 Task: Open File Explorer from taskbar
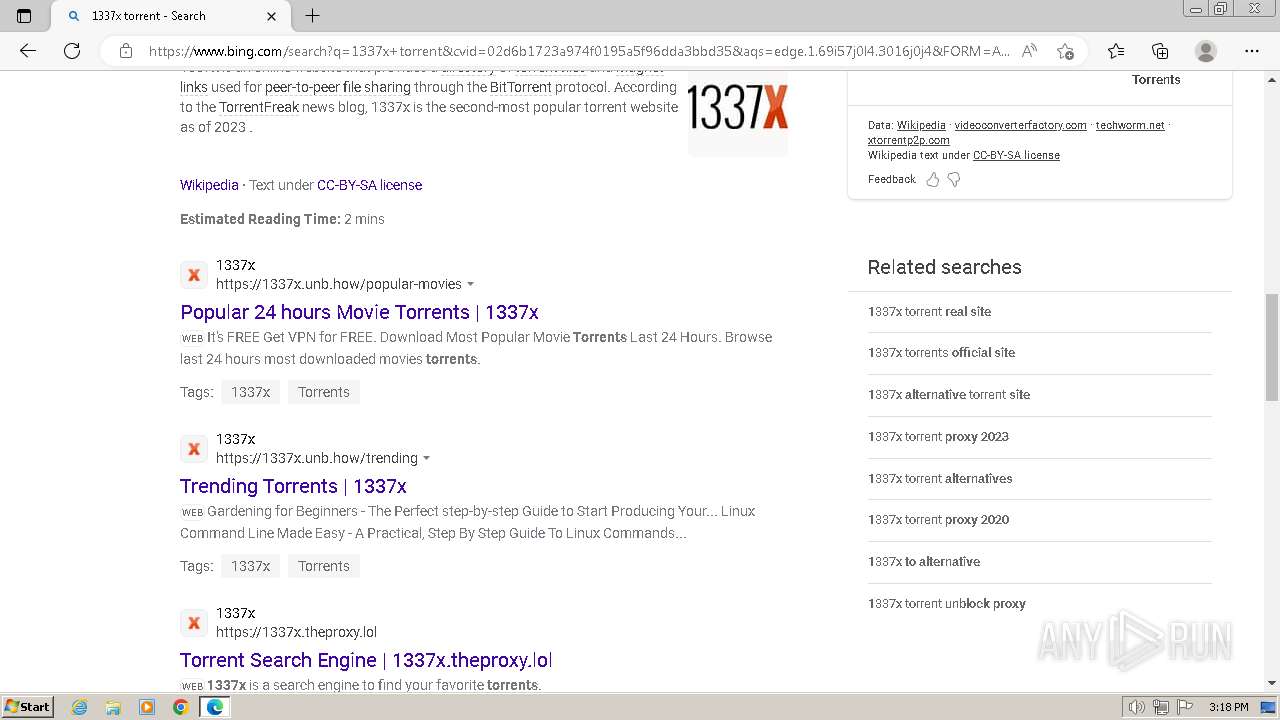pos(113,707)
